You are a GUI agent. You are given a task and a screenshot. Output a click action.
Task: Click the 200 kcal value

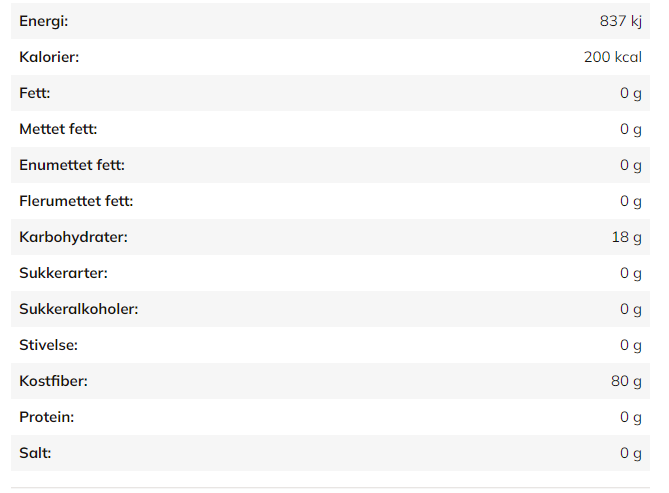[612, 57]
